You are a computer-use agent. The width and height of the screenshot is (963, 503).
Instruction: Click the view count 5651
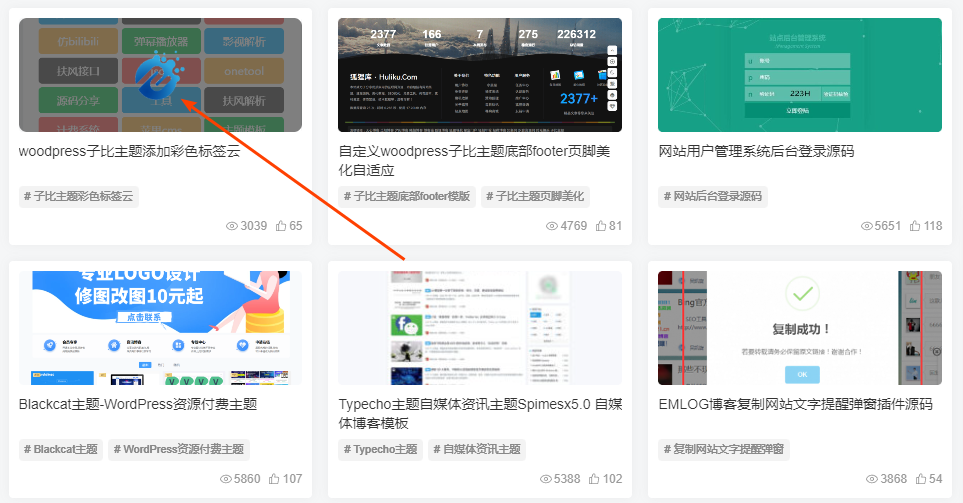pyautogui.click(x=887, y=226)
